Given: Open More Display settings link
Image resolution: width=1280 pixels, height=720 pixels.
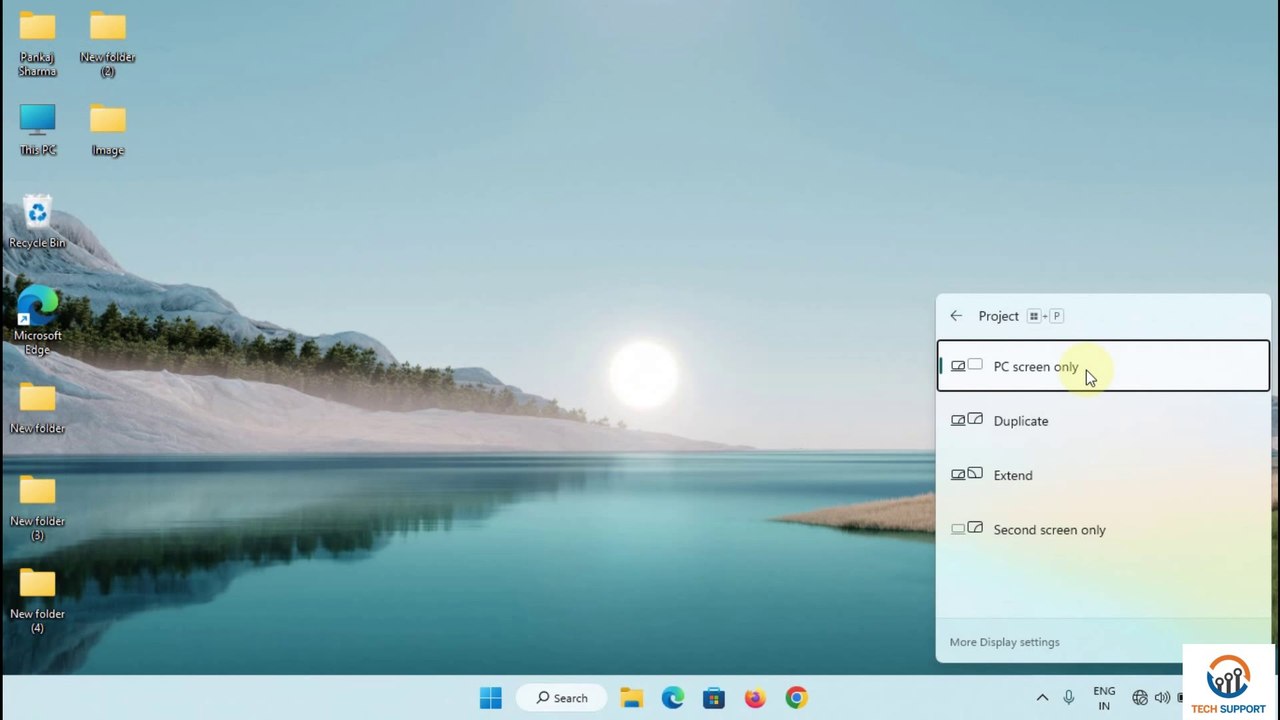Looking at the screenshot, I should pyautogui.click(x=1004, y=642).
